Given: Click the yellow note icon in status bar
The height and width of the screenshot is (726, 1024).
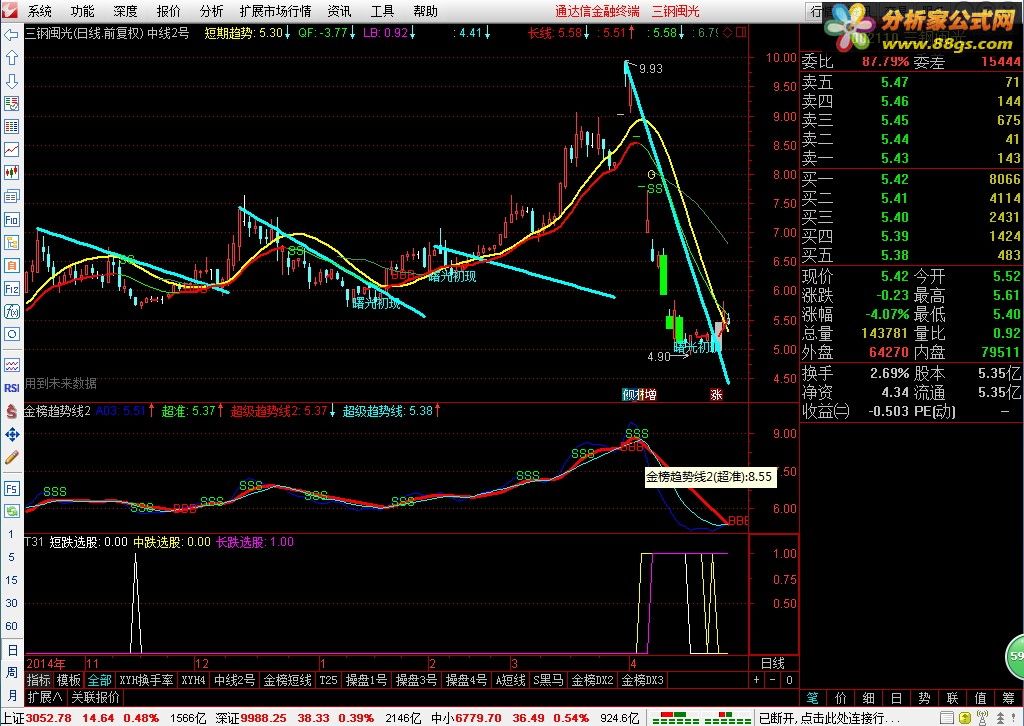Looking at the screenshot, I should click(965, 718).
